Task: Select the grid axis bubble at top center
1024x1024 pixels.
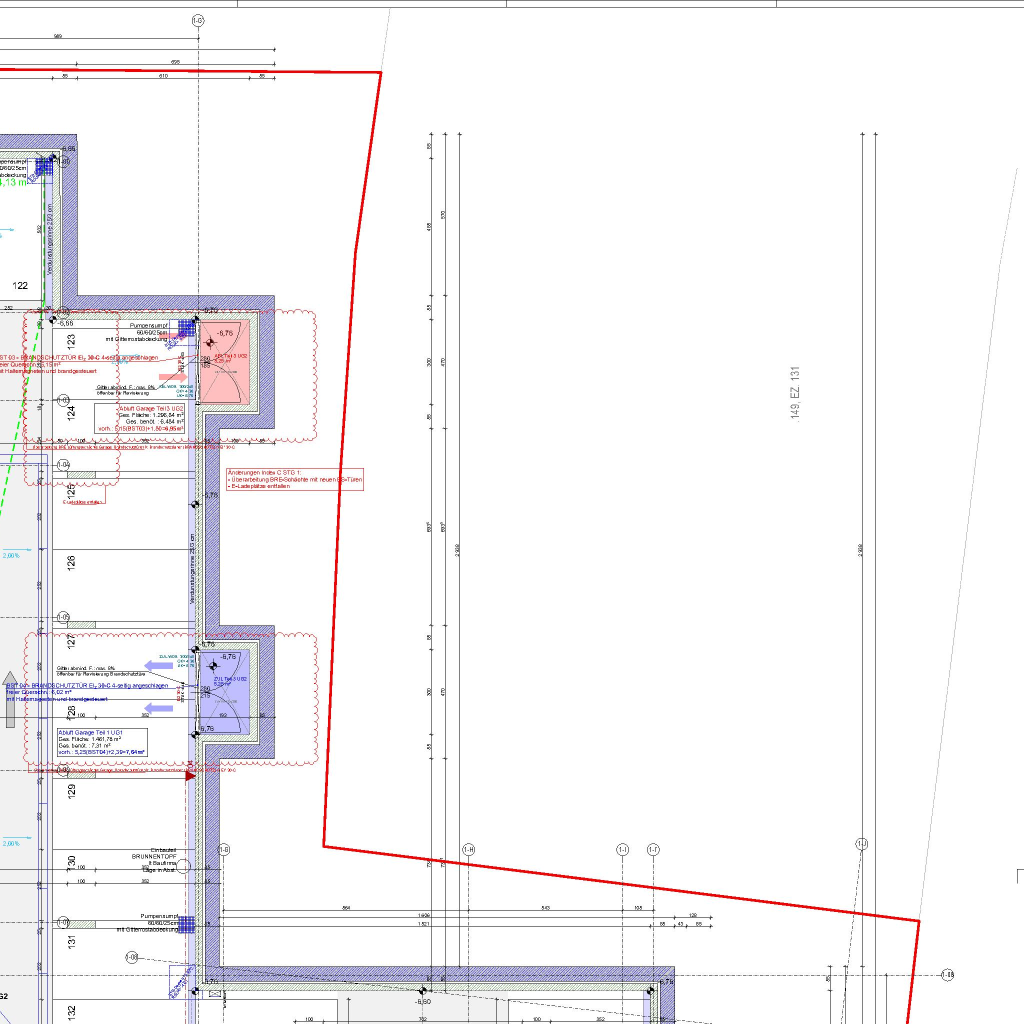Action: [198, 20]
